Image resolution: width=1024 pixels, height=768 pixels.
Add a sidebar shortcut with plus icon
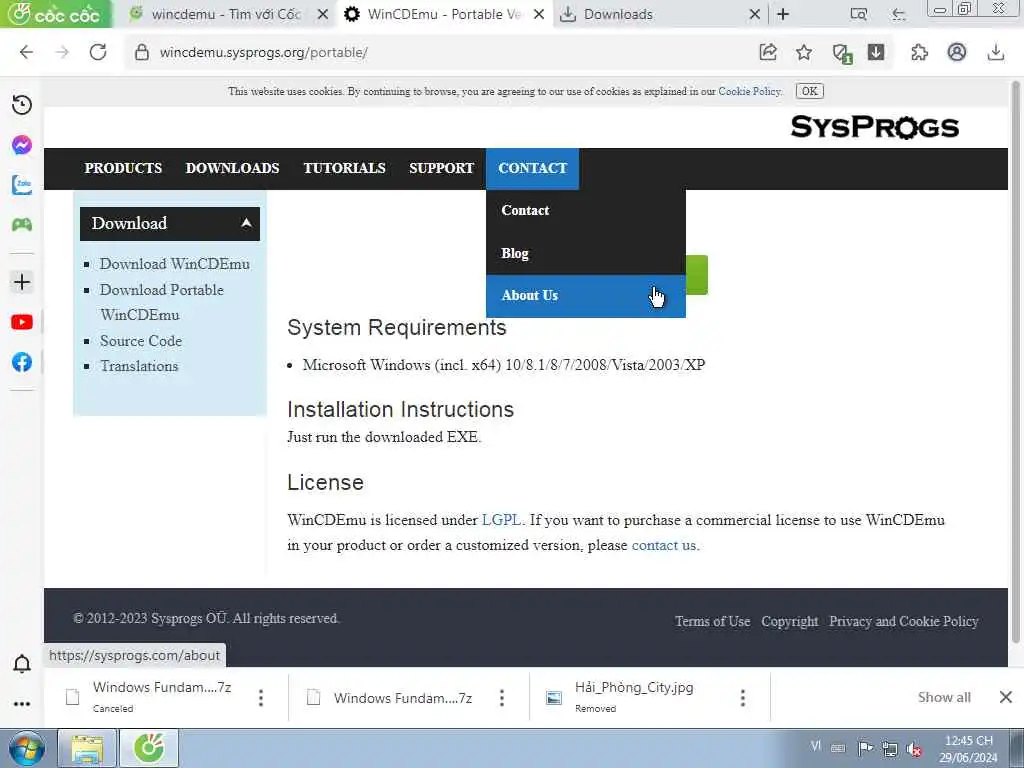pyautogui.click(x=22, y=282)
